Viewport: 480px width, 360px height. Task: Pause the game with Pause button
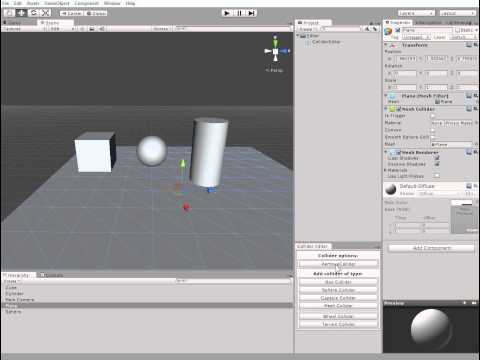point(239,13)
